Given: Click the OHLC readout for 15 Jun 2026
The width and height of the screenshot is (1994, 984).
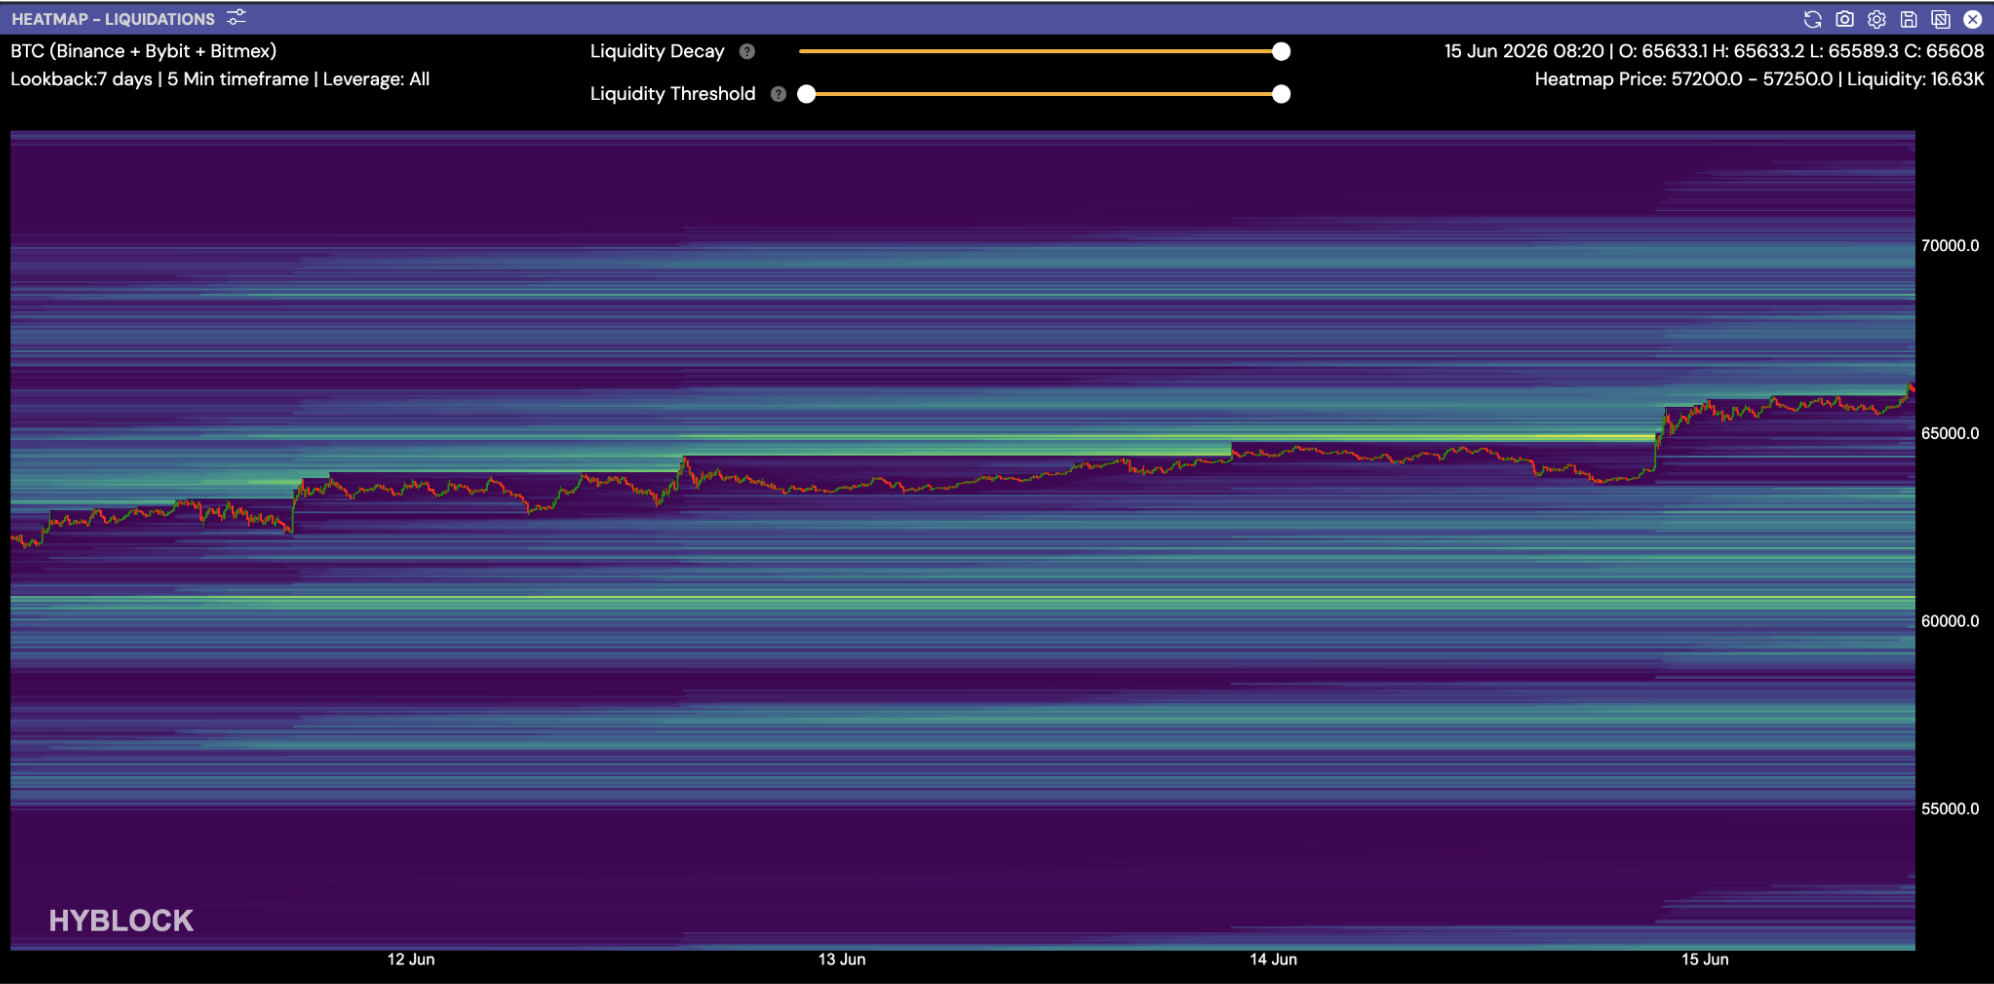Looking at the screenshot, I should pyautogui.click(x=1714, y=51).
